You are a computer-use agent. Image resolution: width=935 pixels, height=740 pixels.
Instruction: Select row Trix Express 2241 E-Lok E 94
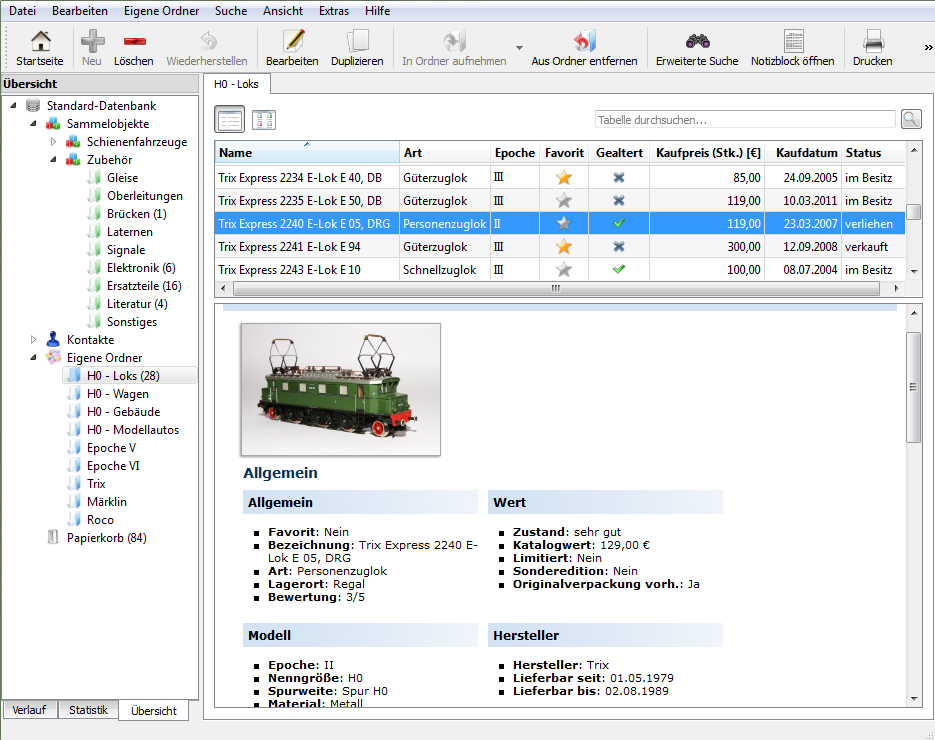[559, 246]
